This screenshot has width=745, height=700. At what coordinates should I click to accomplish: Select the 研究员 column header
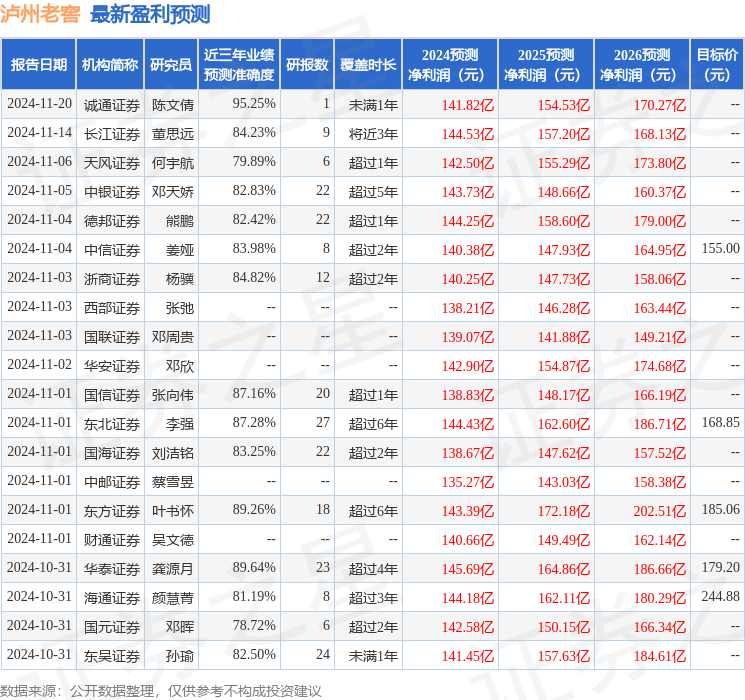click(171, 65)
